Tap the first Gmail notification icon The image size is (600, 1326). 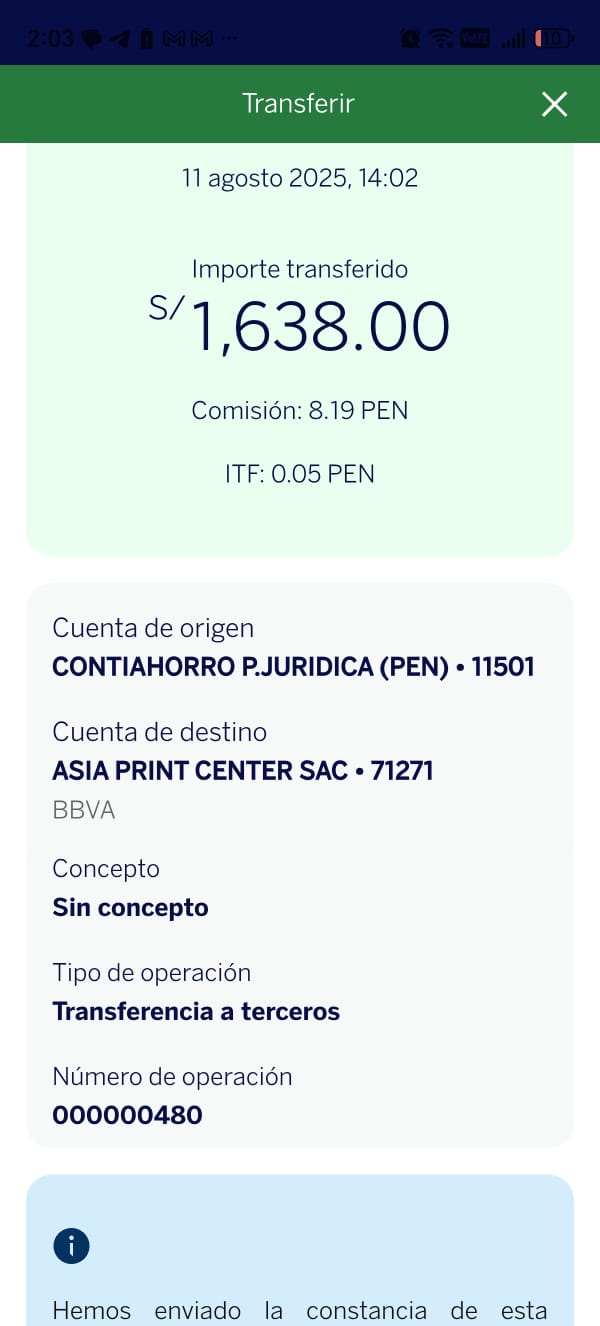pyautogui.click(x=172, y=39)
